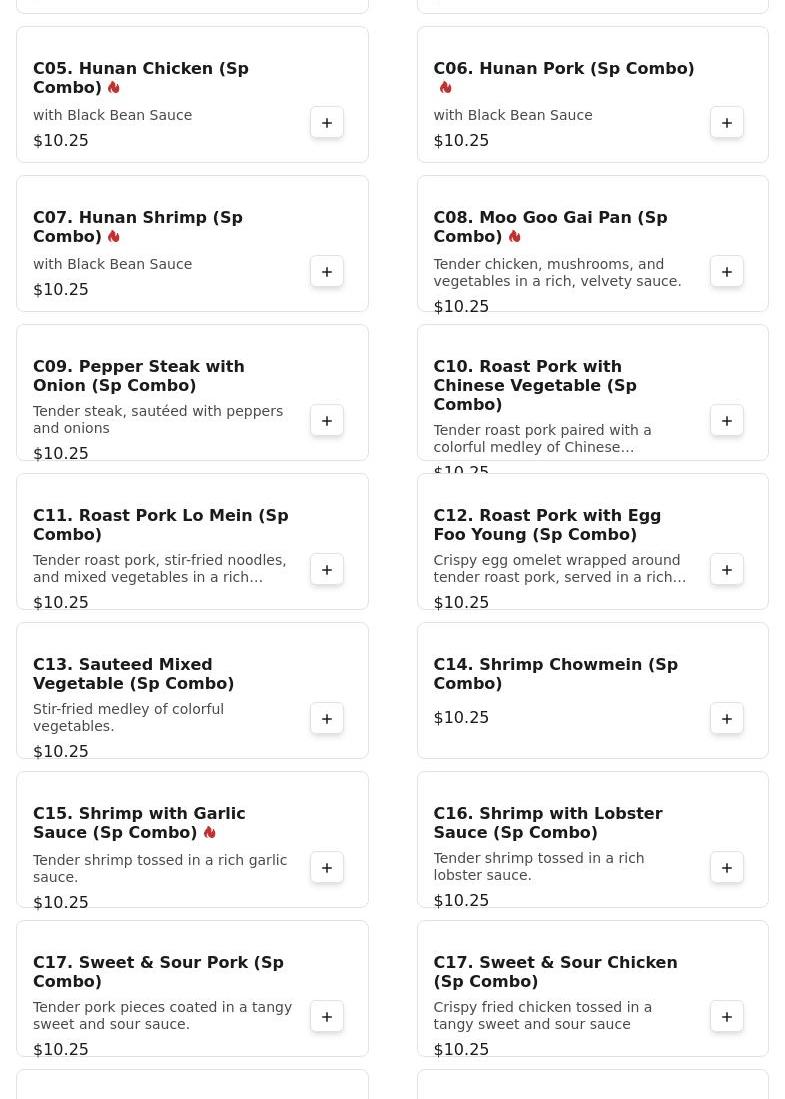Open C11 Roast Pork Lo Mein title
Viewport: 785px width, 1099px height.
[x=160, y=525]
